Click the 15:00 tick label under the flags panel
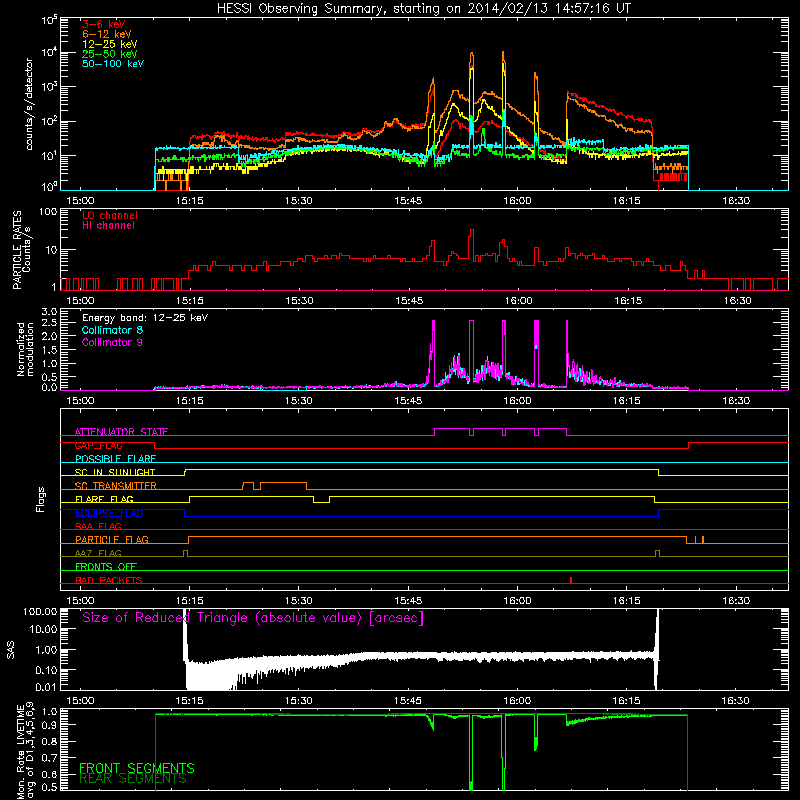The image size is (800, 800). pyautogui.click(x=80, y=600)
